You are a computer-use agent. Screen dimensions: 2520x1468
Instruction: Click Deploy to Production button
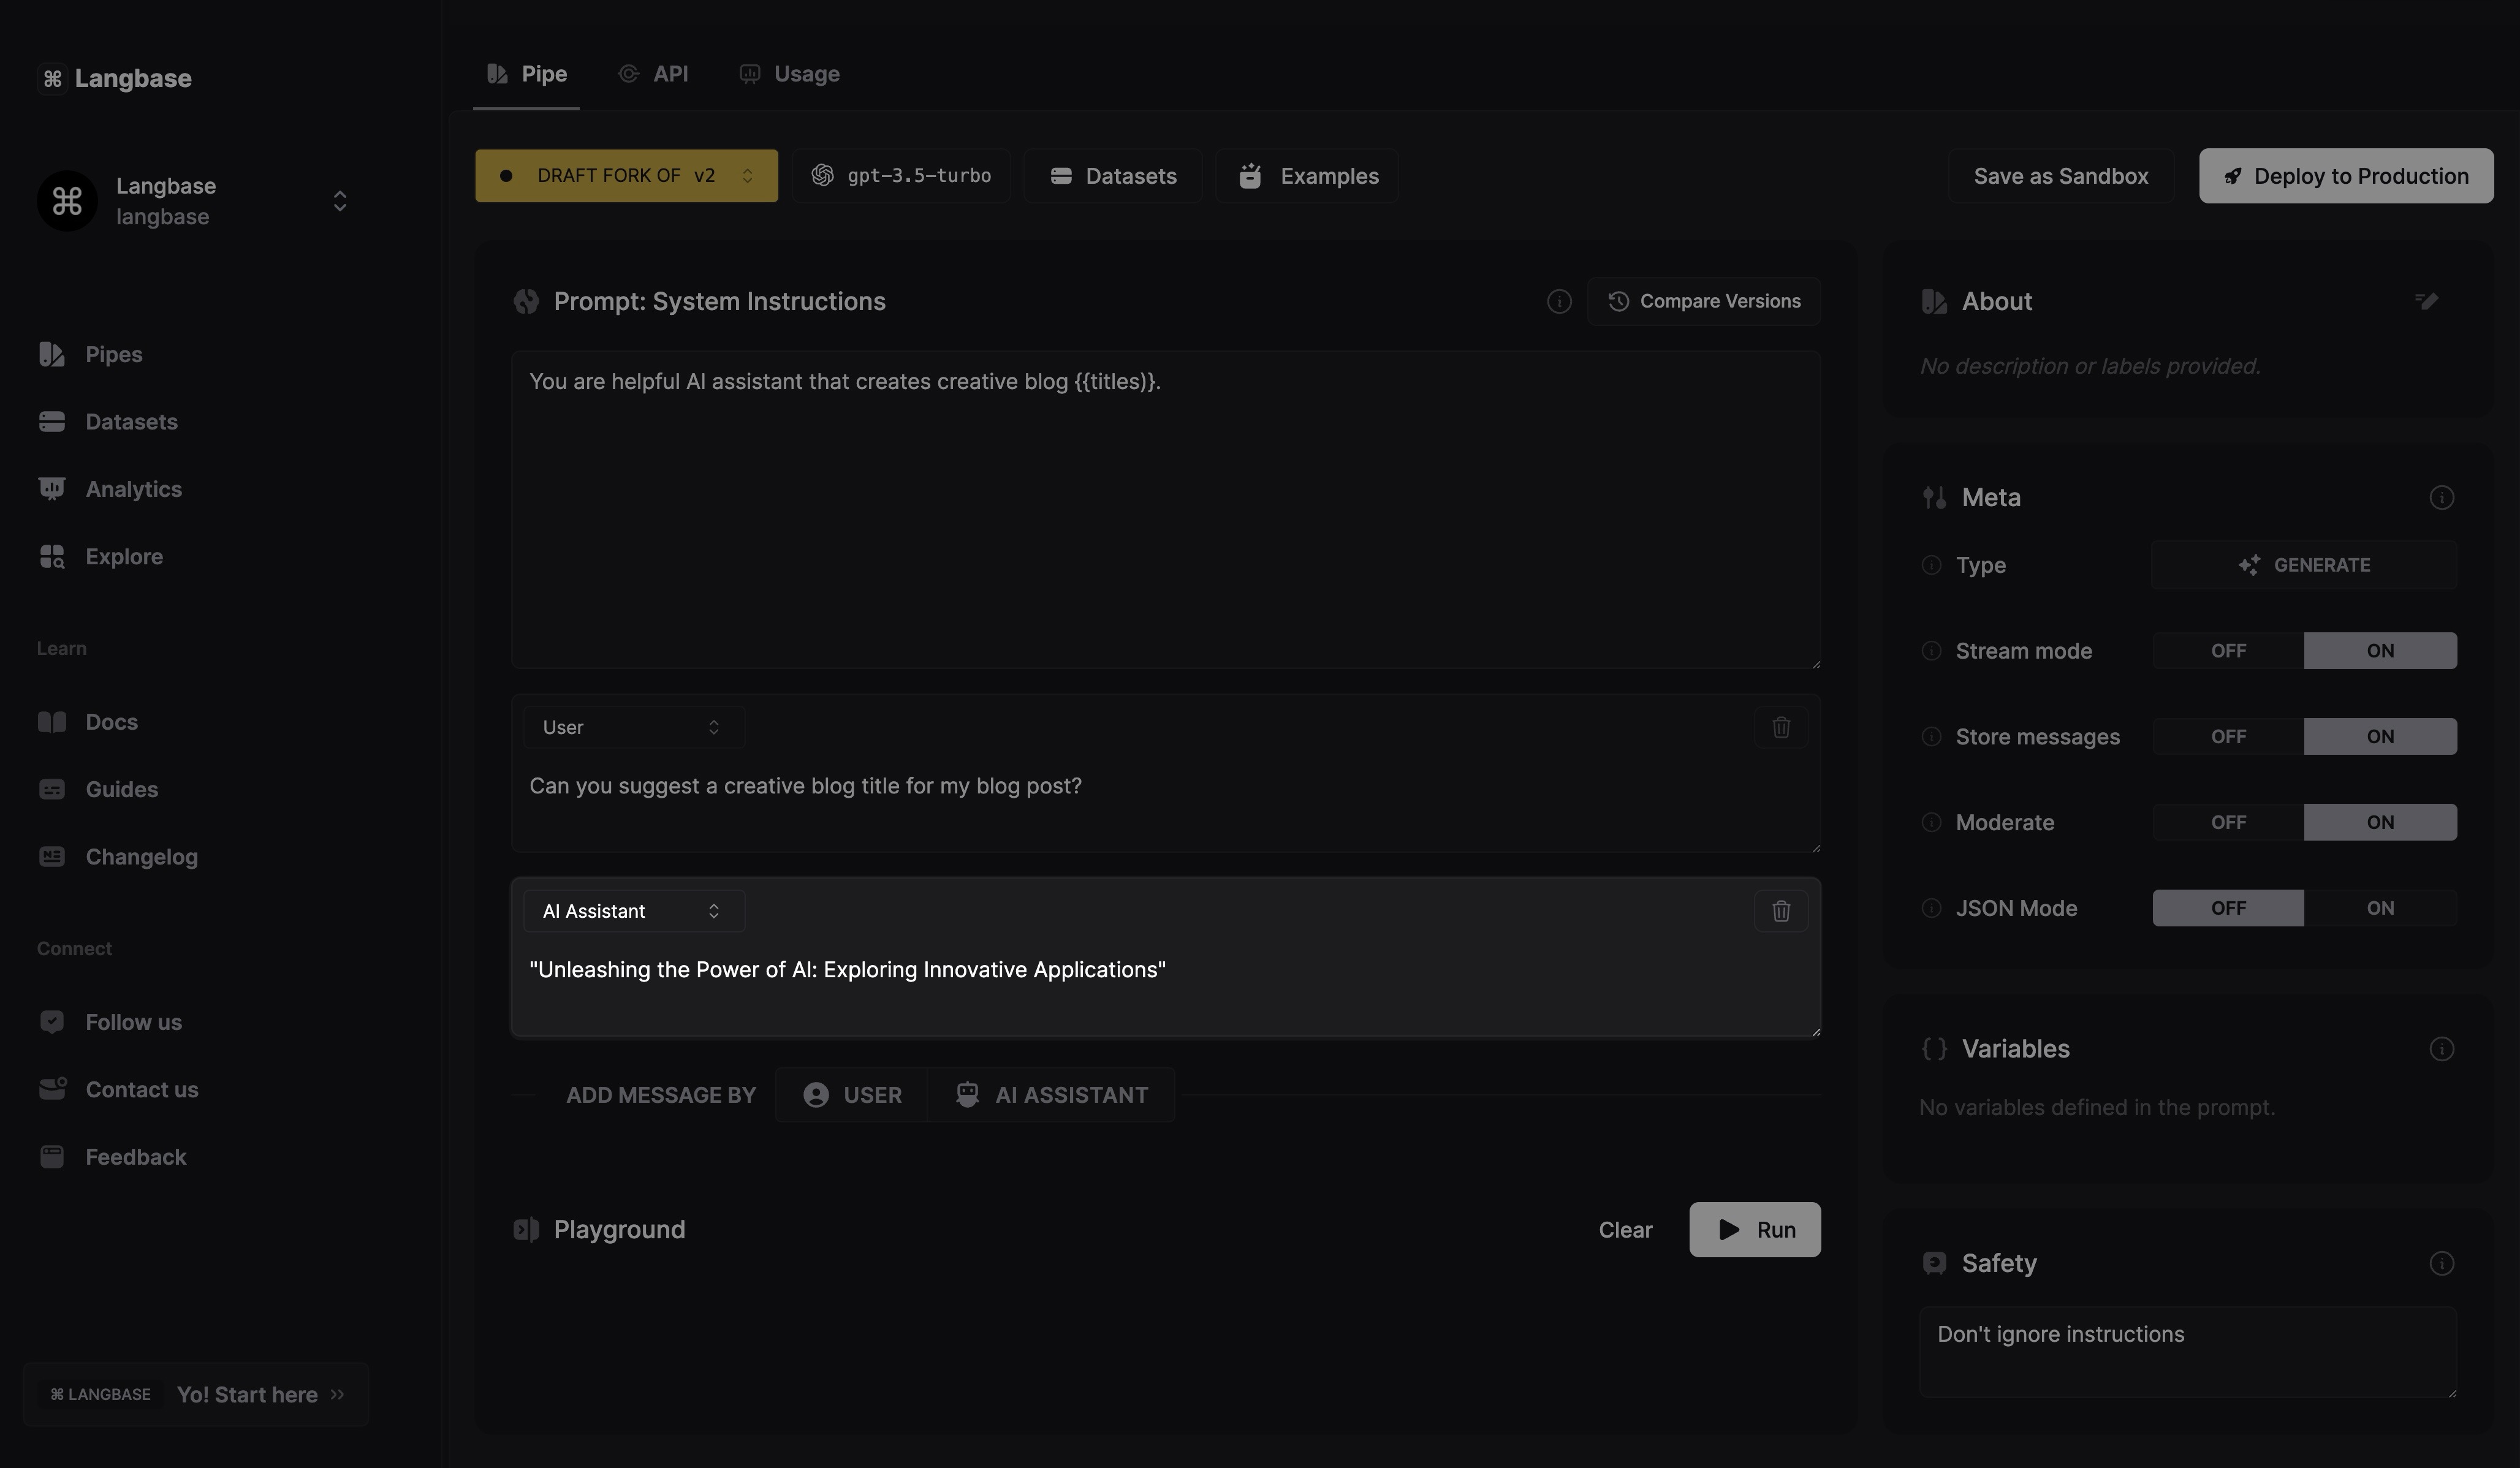[x=2345, y=176]
